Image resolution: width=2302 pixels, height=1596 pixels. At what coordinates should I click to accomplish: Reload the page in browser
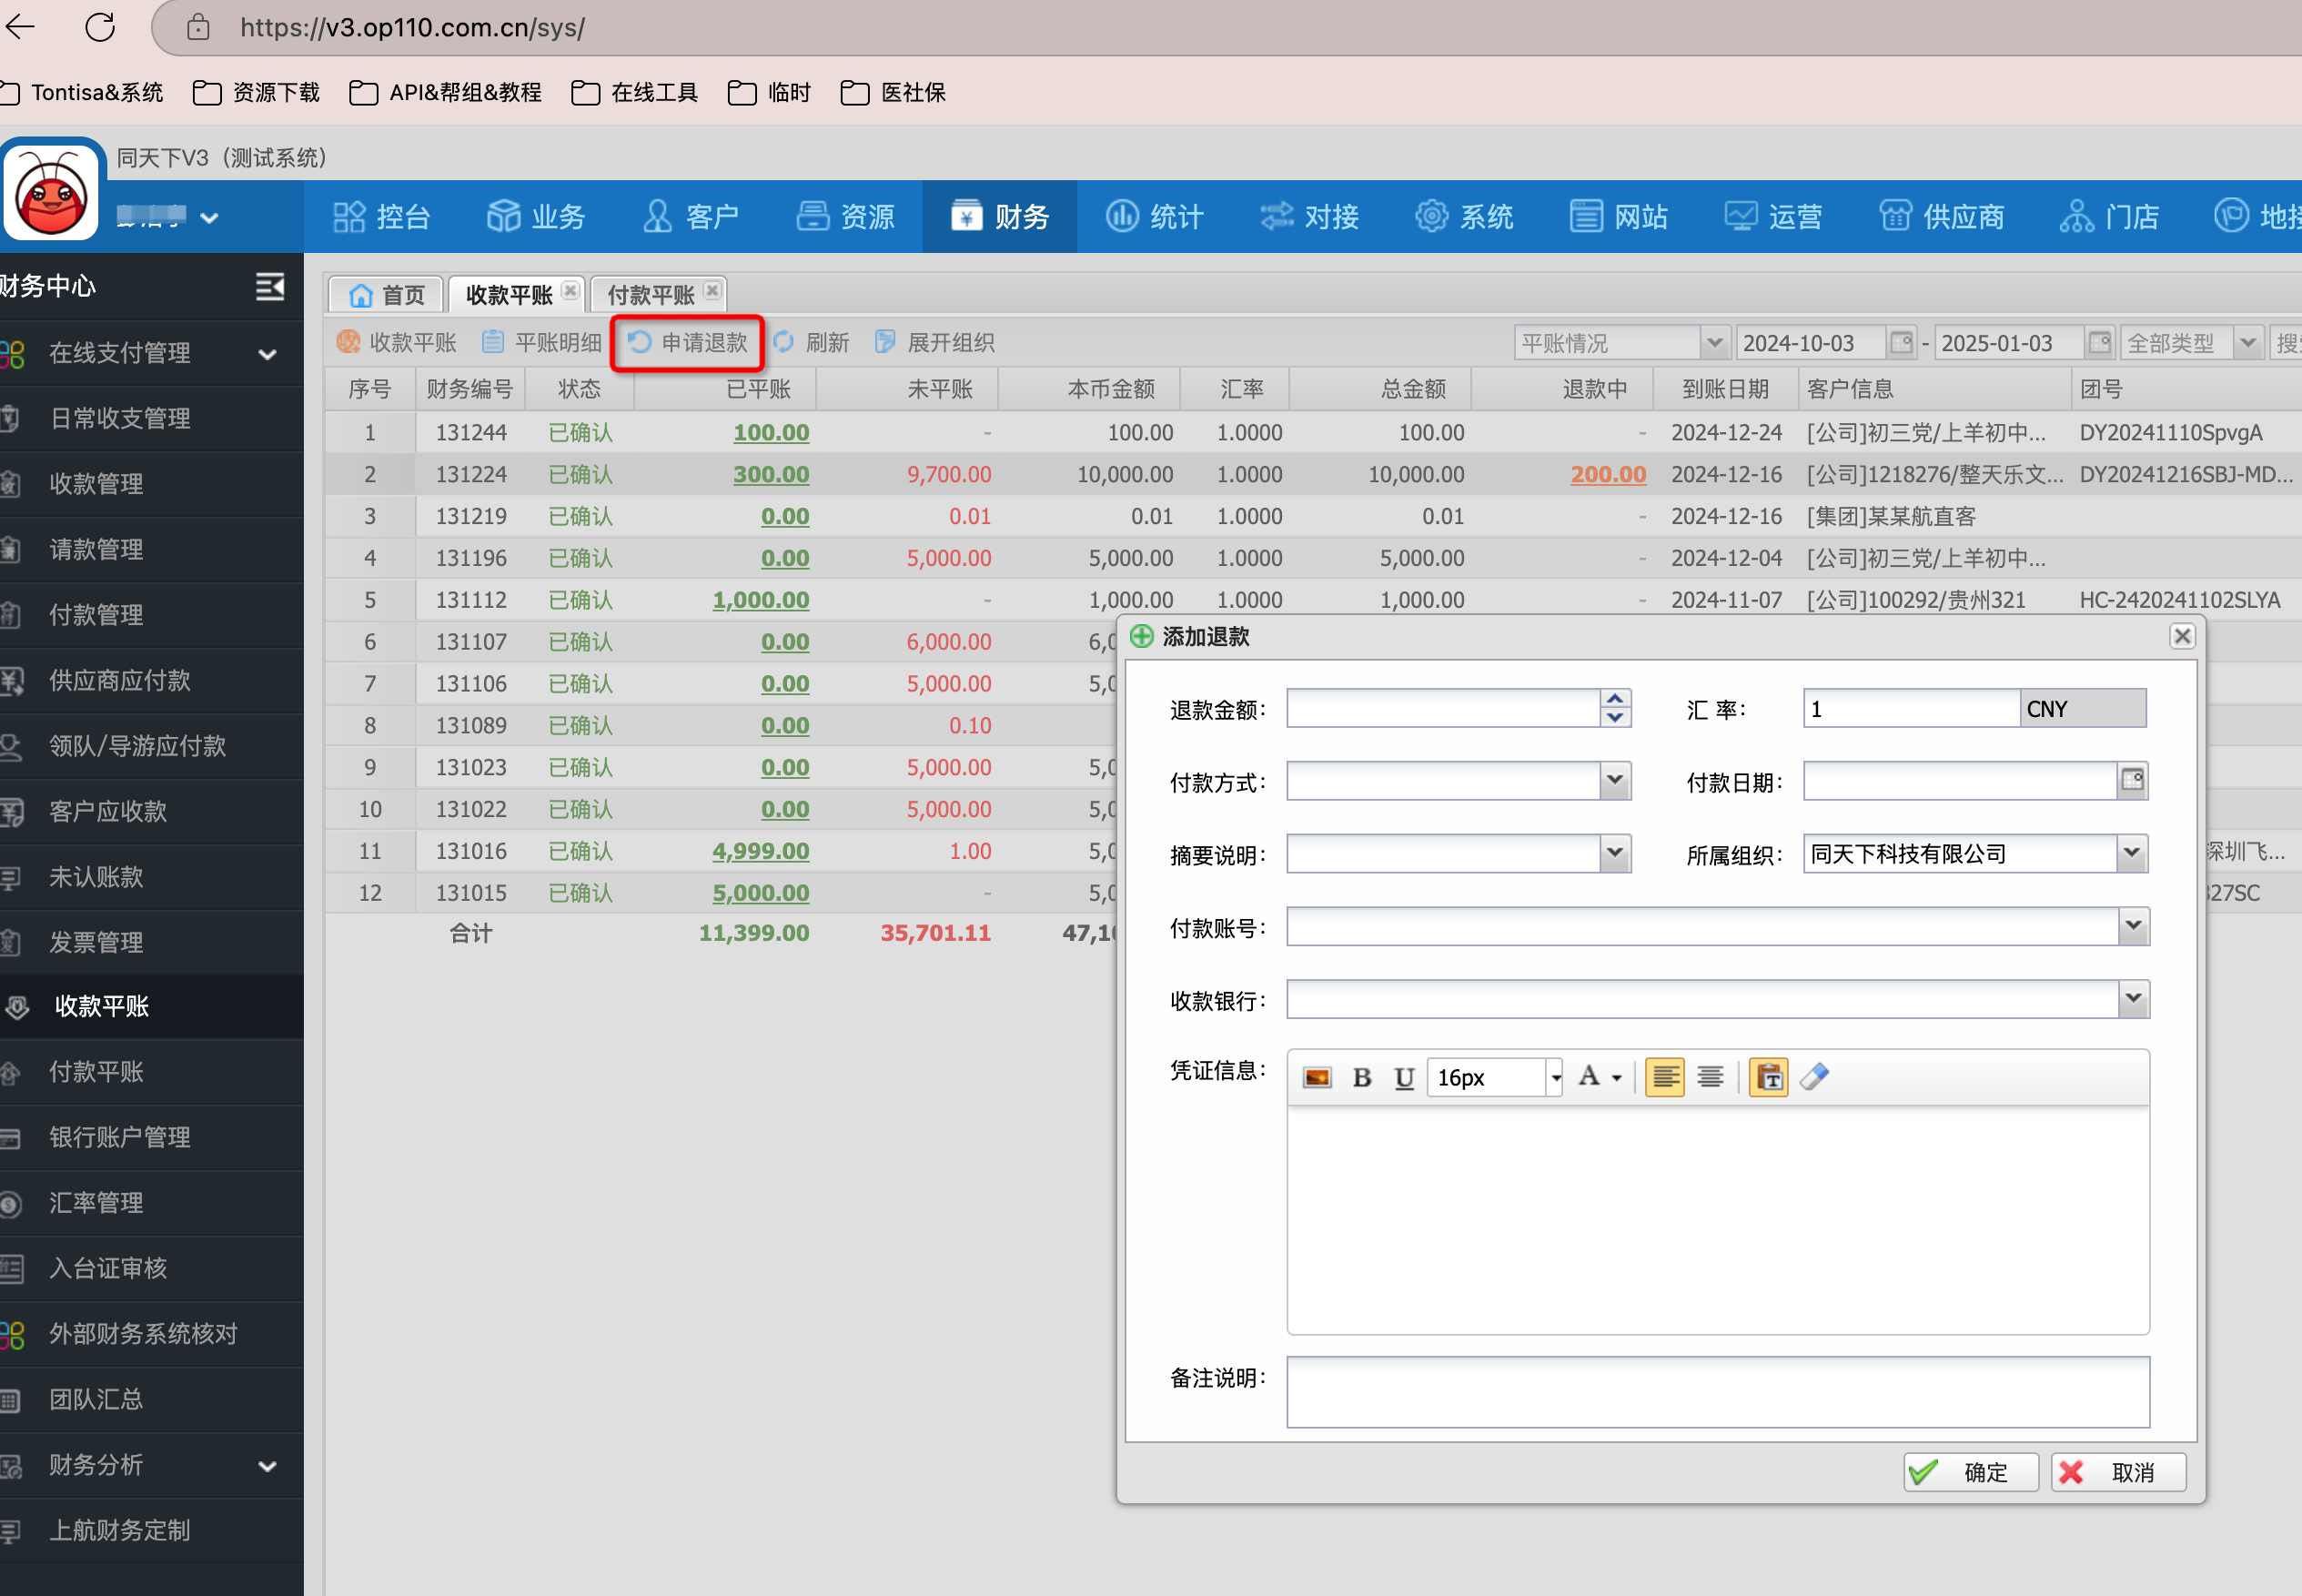pyautogui.click(x=99, y=27)
